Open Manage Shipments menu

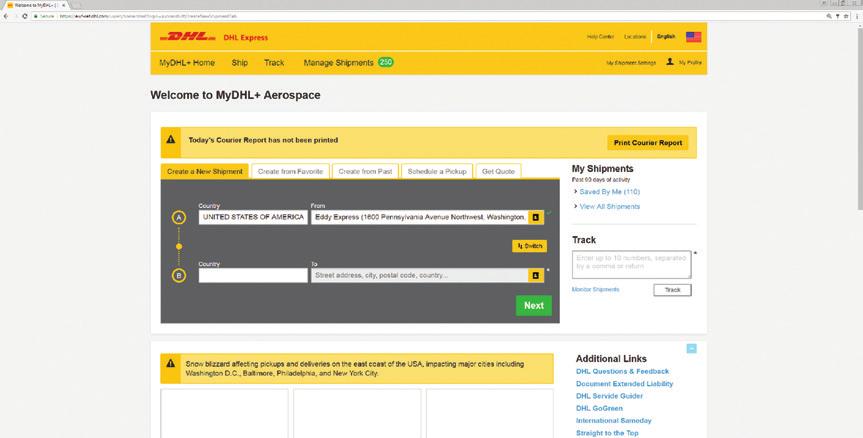(338, 63)
